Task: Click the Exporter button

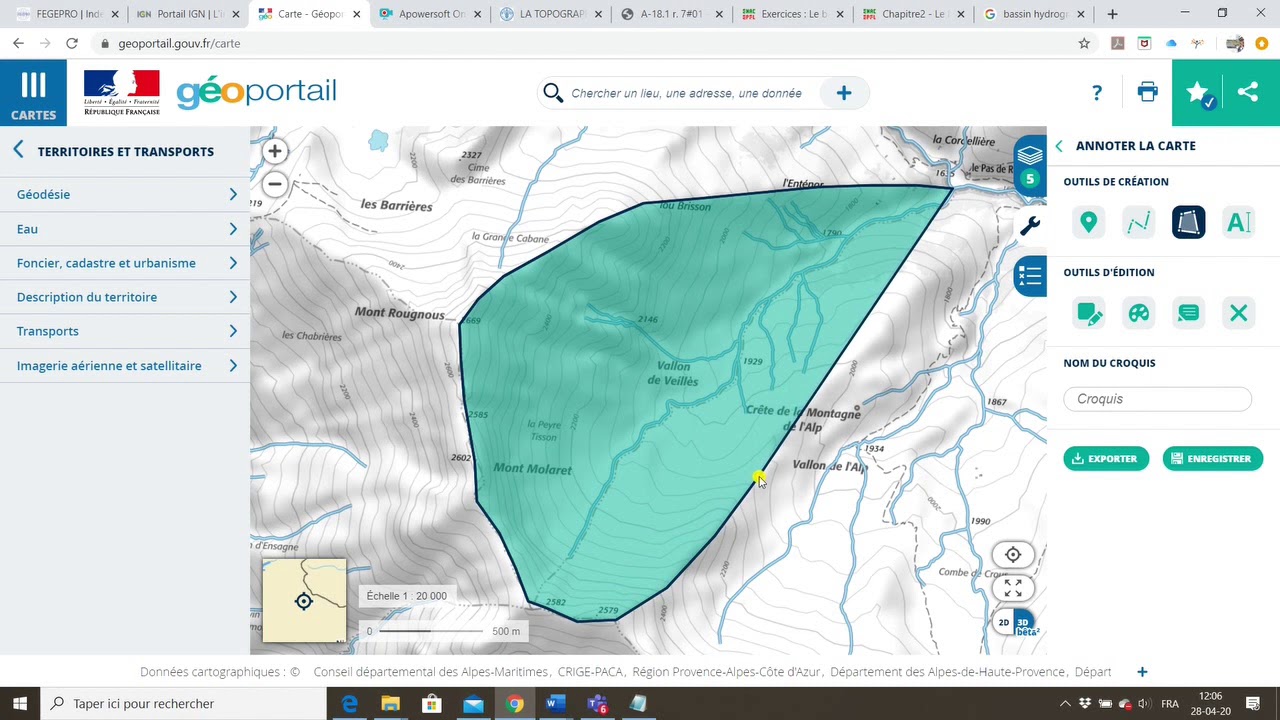Action: pos(1106,459)
